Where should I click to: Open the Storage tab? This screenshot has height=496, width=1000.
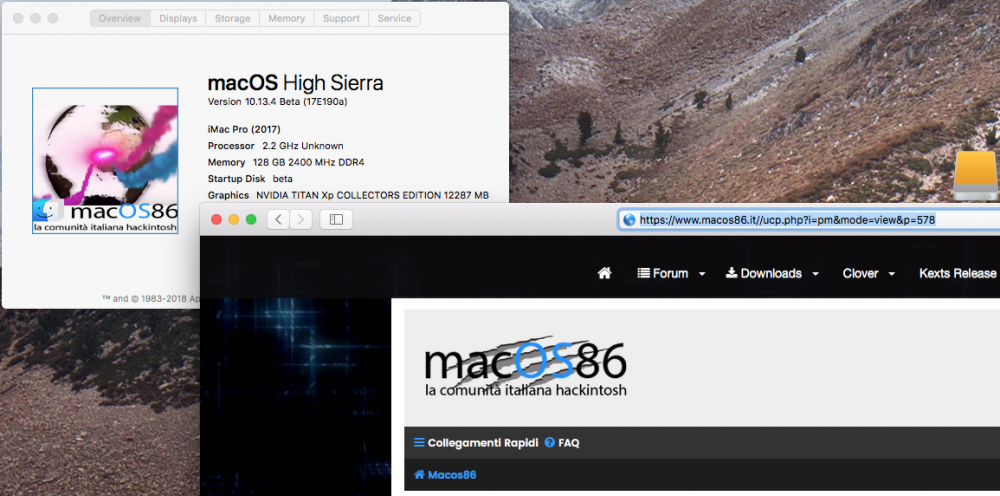(232, 18)
